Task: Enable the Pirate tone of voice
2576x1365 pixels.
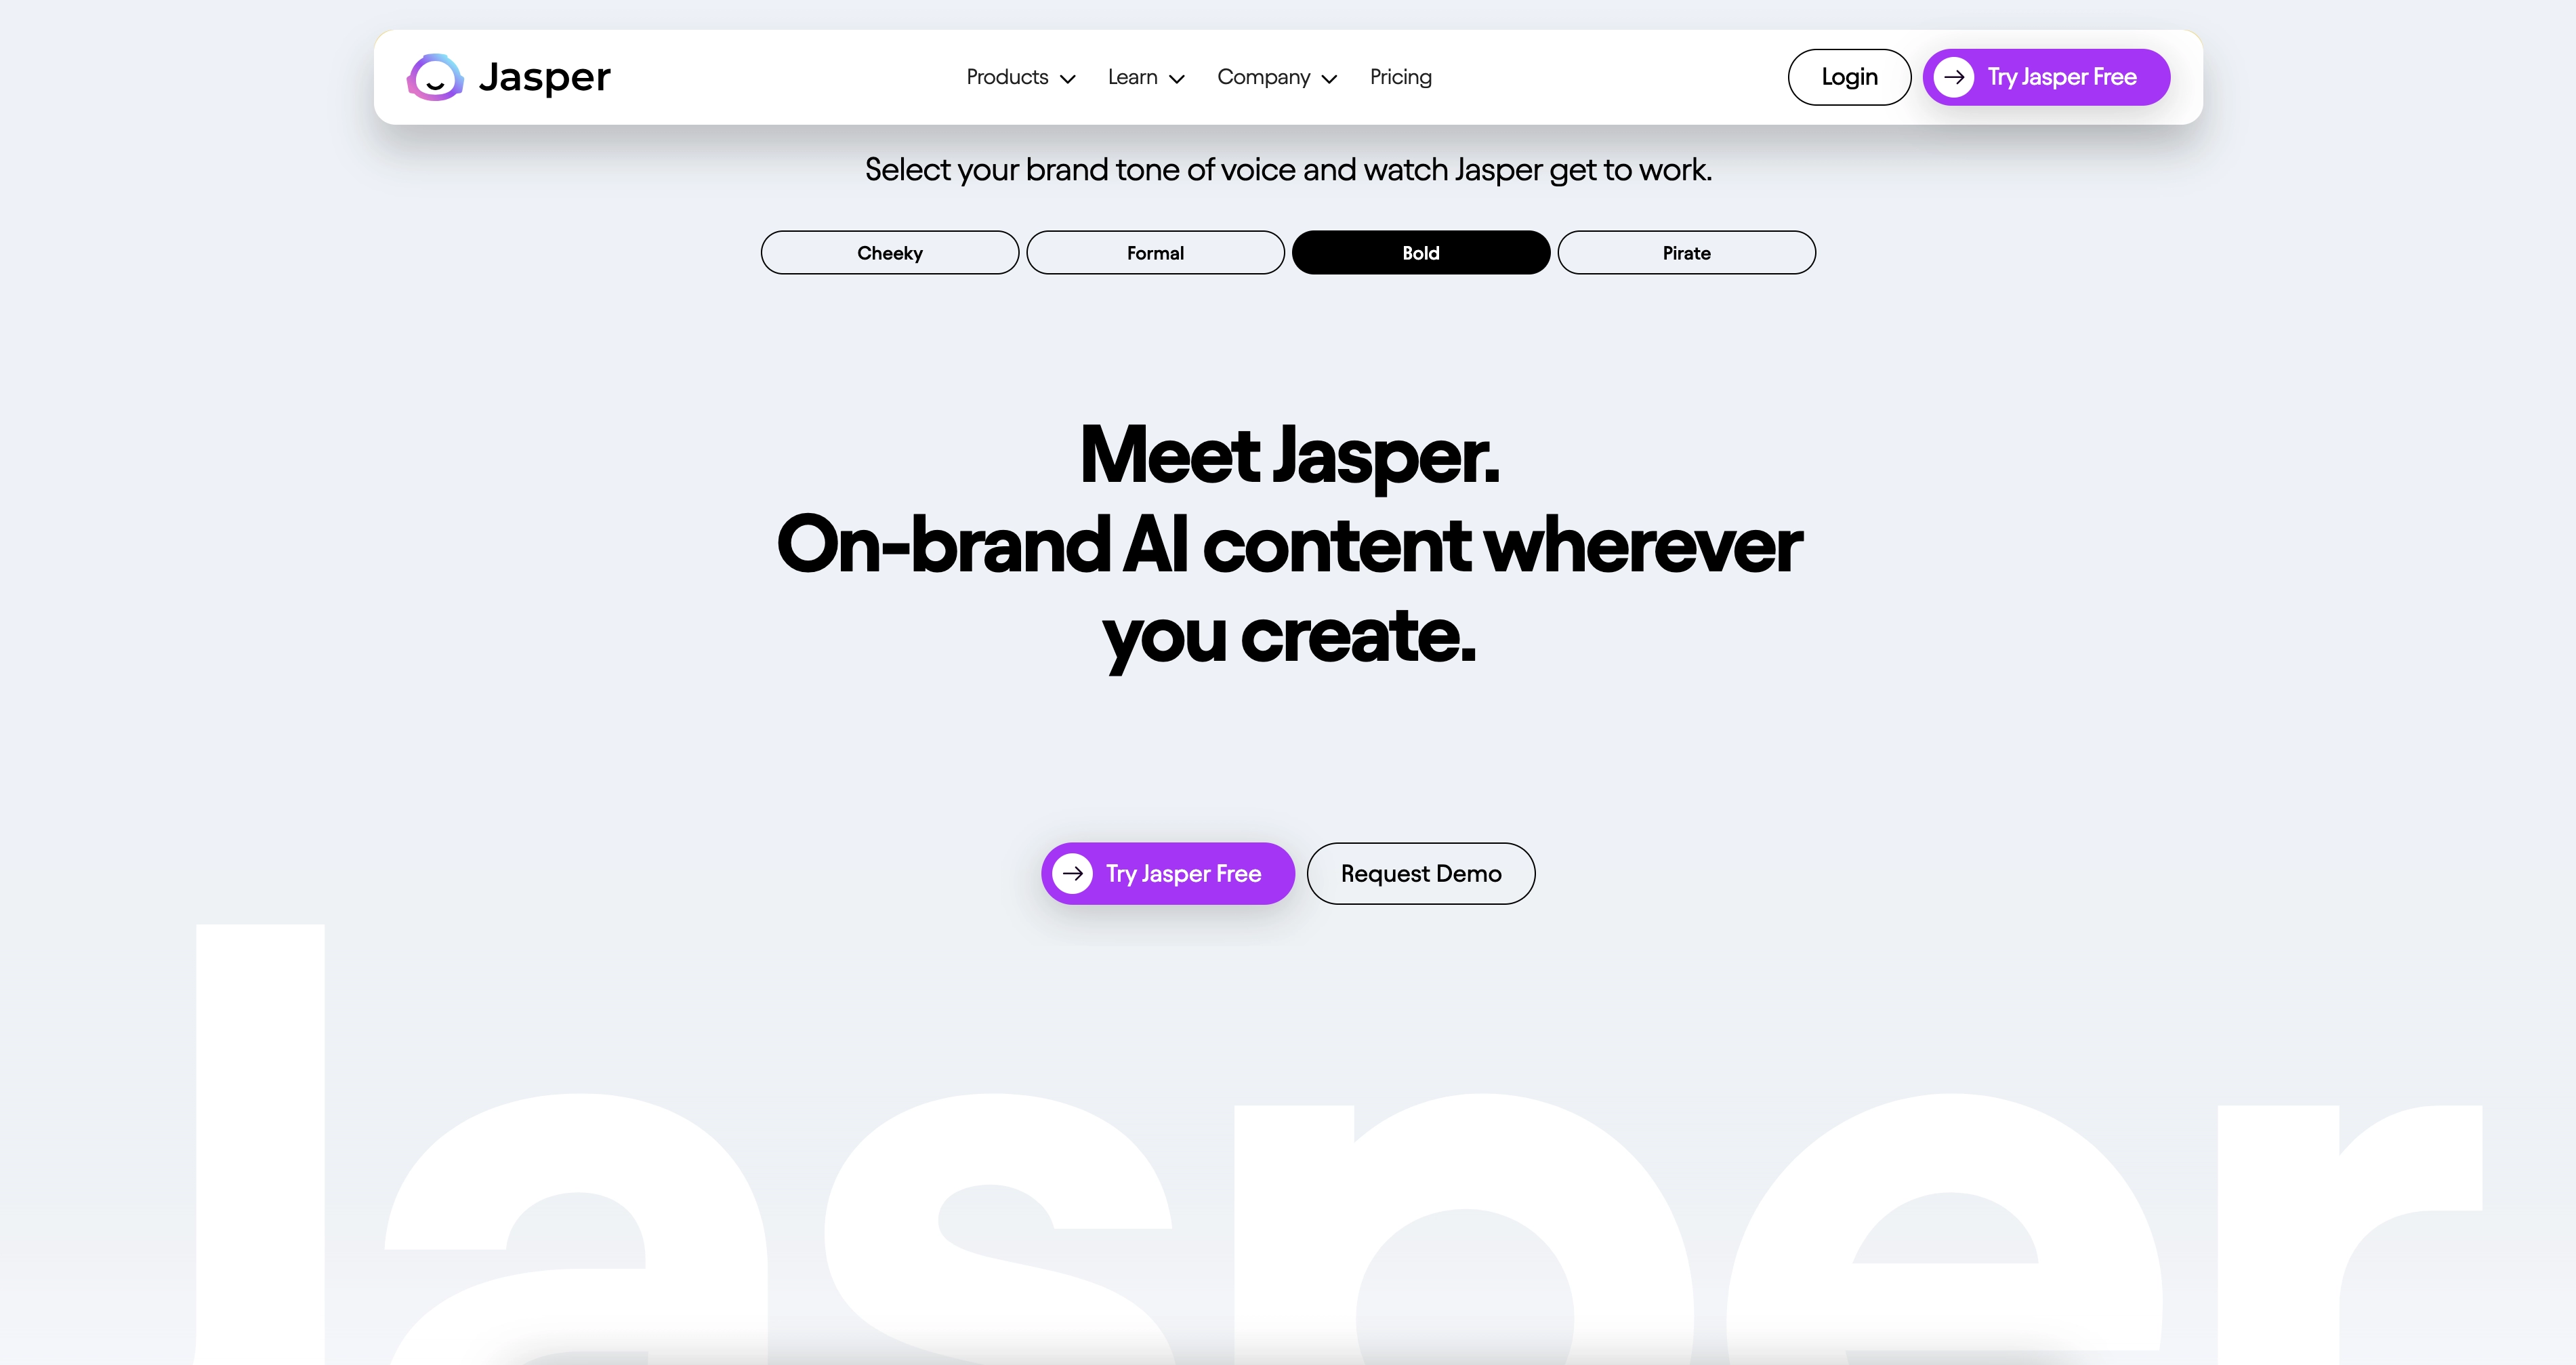Action: (x=1686, y=252)
